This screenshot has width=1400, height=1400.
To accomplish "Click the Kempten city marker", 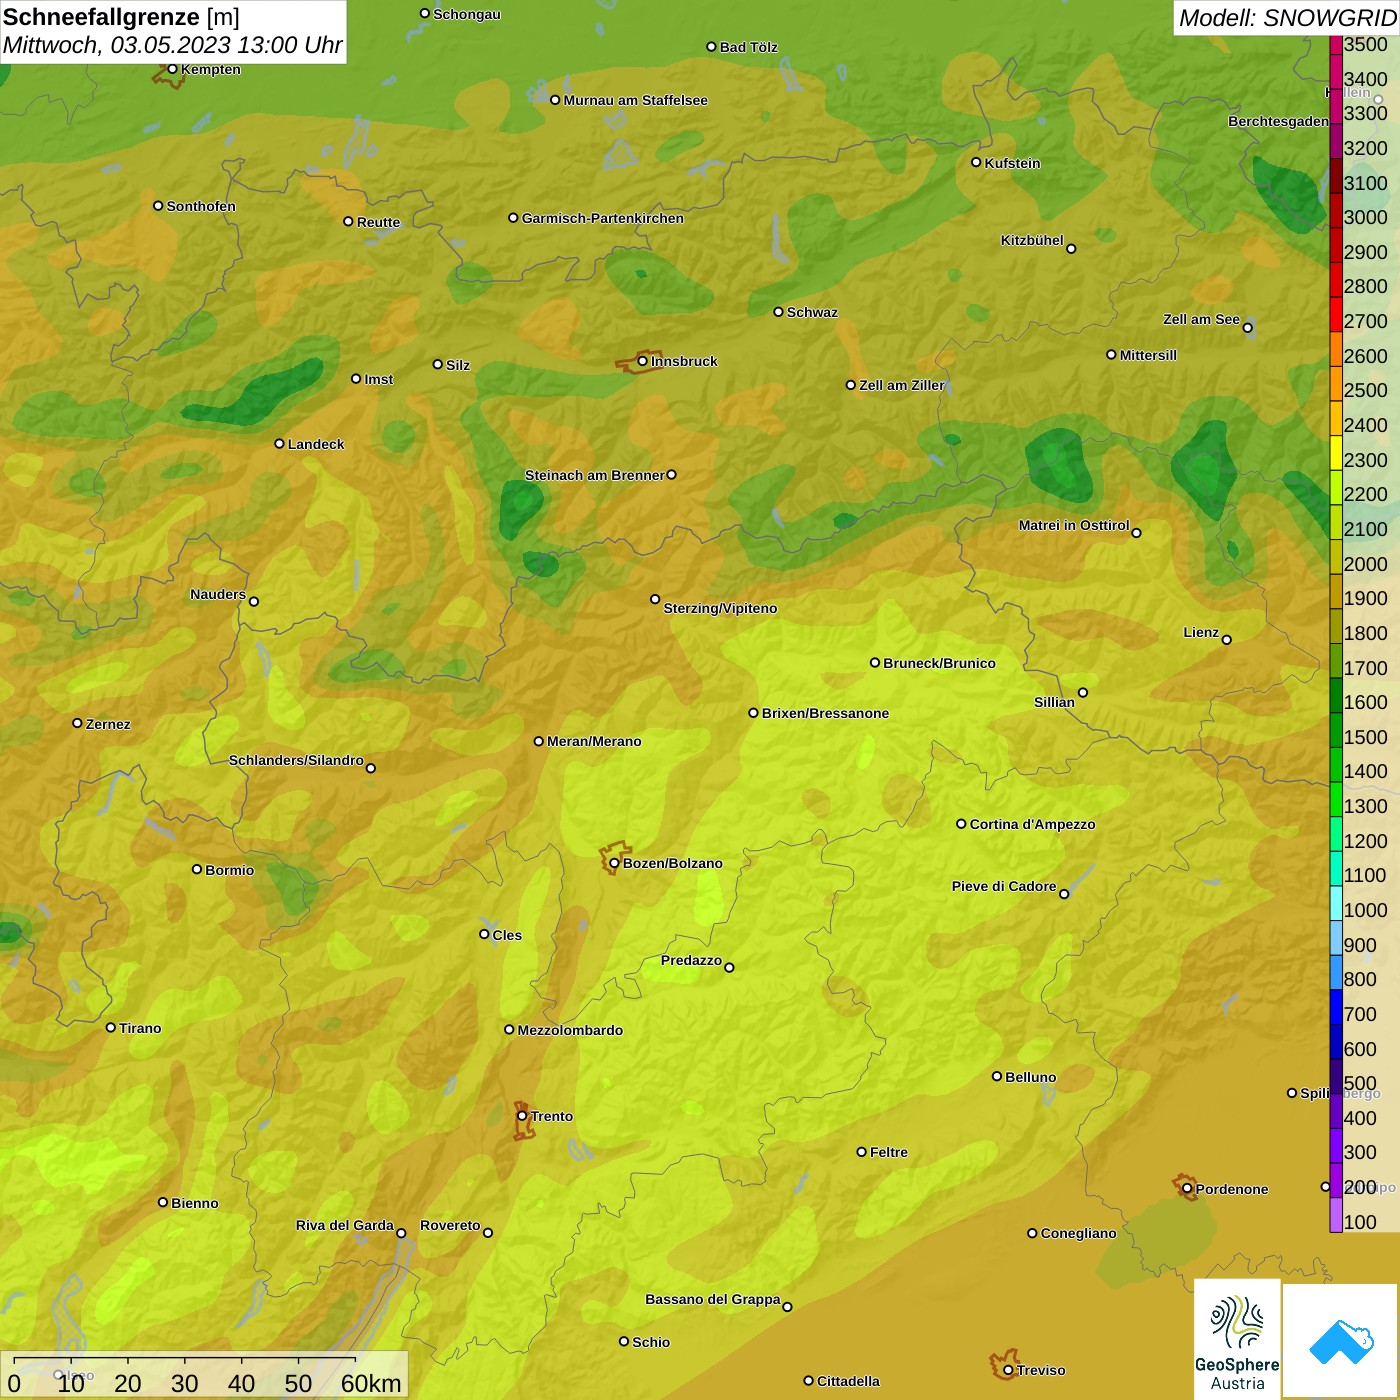I will (173, 69).
